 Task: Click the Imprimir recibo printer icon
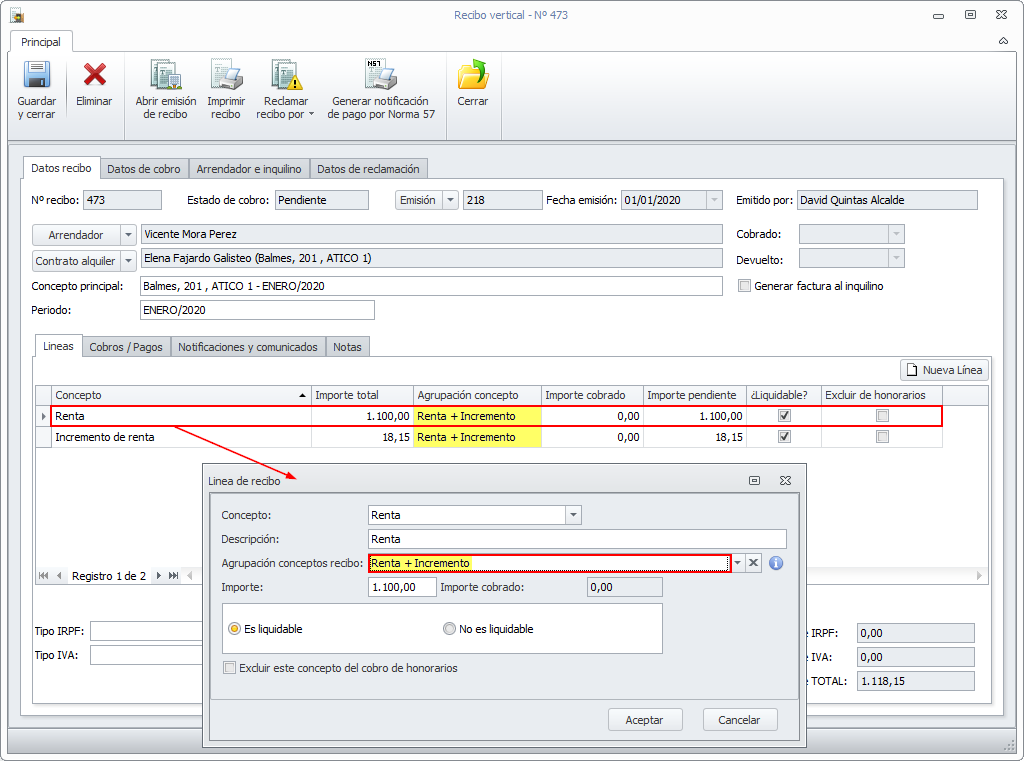(x=226, y=77)
